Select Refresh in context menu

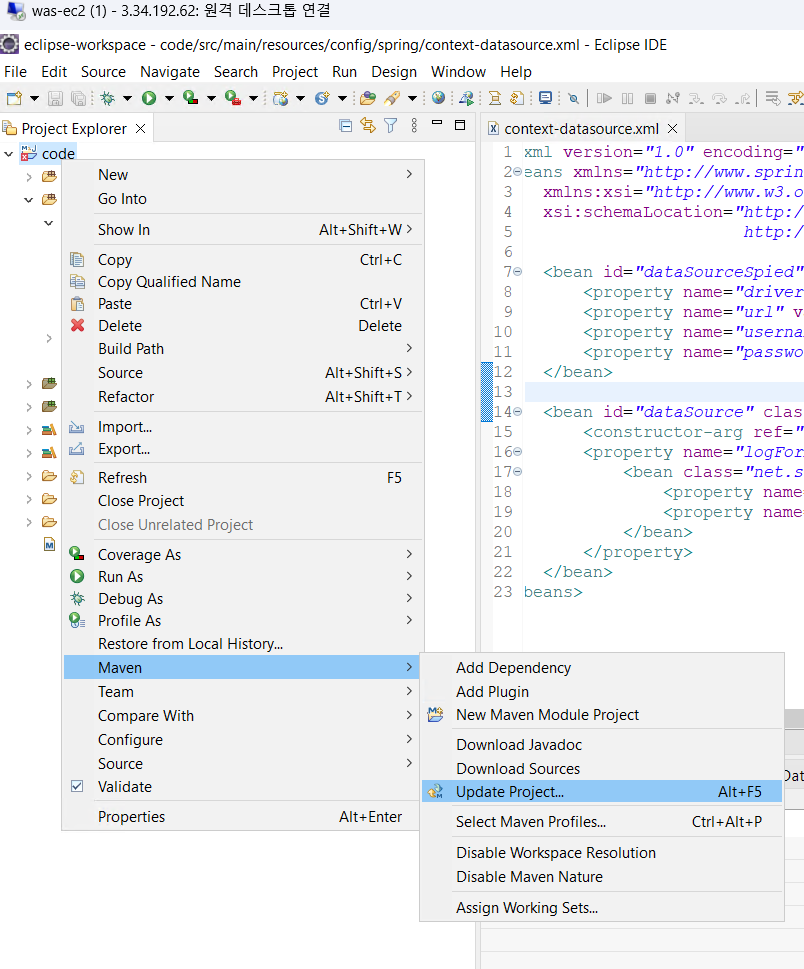(244, 478)
